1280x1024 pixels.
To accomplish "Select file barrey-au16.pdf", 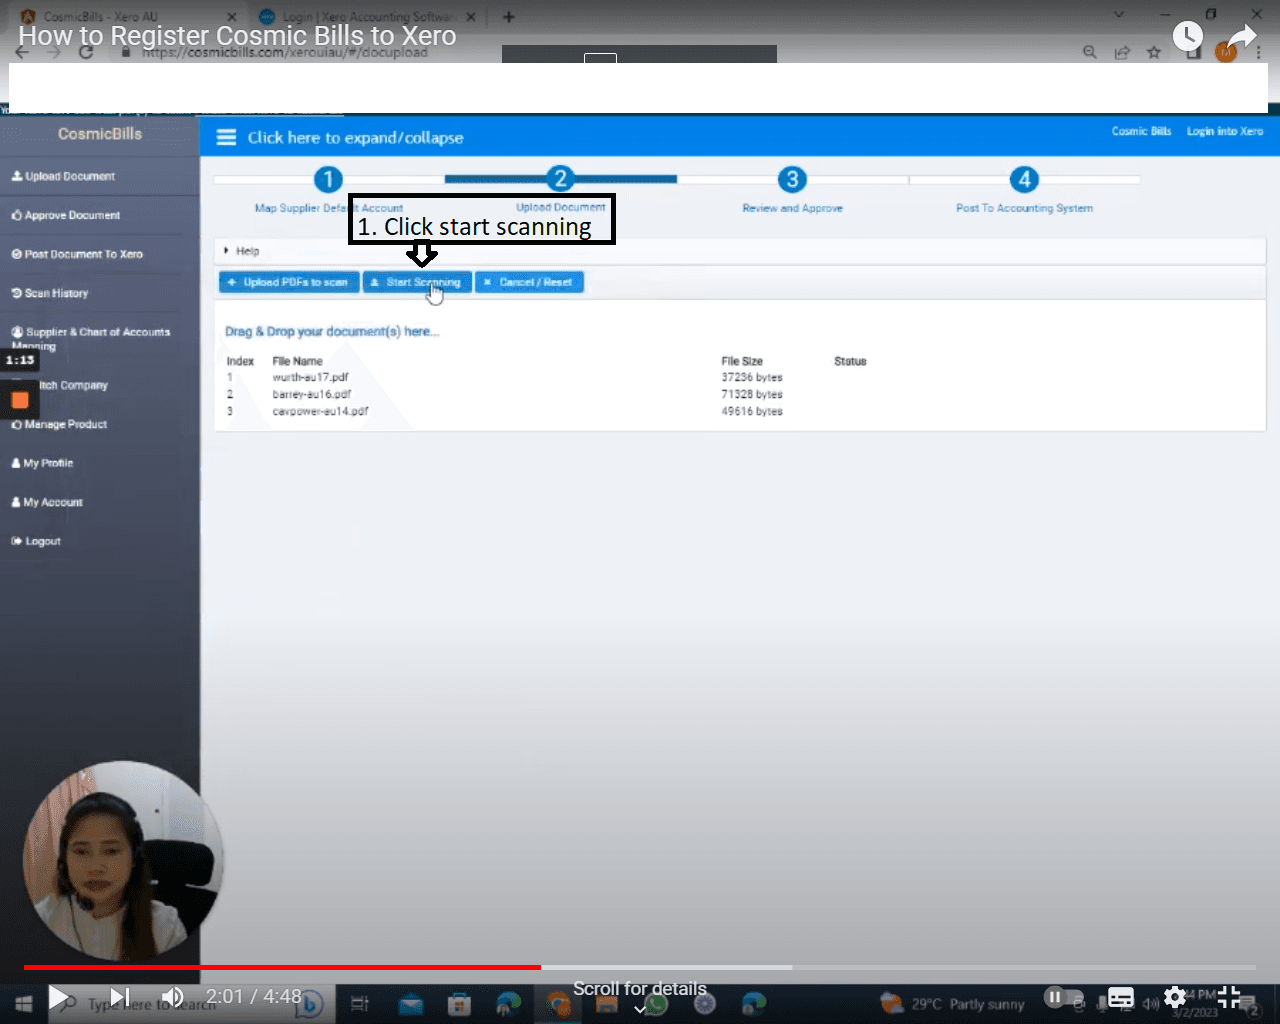I will [x=311, y=394].
